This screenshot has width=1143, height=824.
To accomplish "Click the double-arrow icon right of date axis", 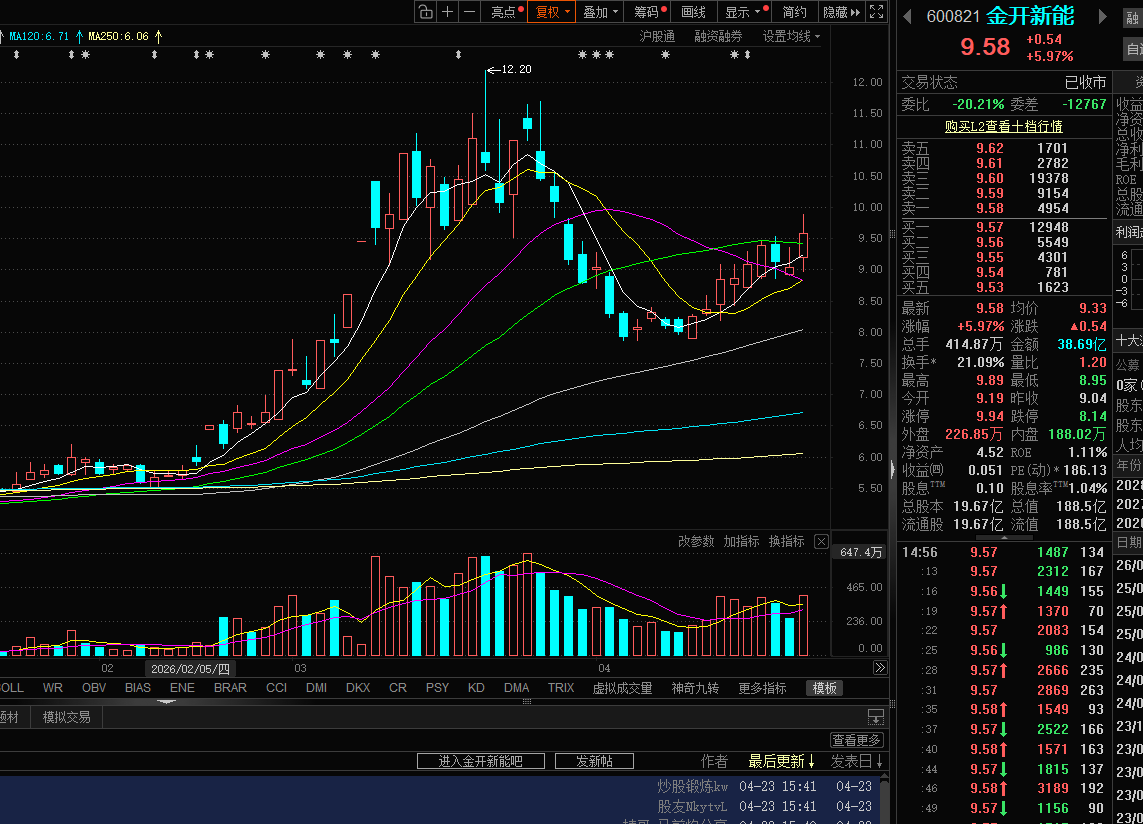I will coord(880,667).
